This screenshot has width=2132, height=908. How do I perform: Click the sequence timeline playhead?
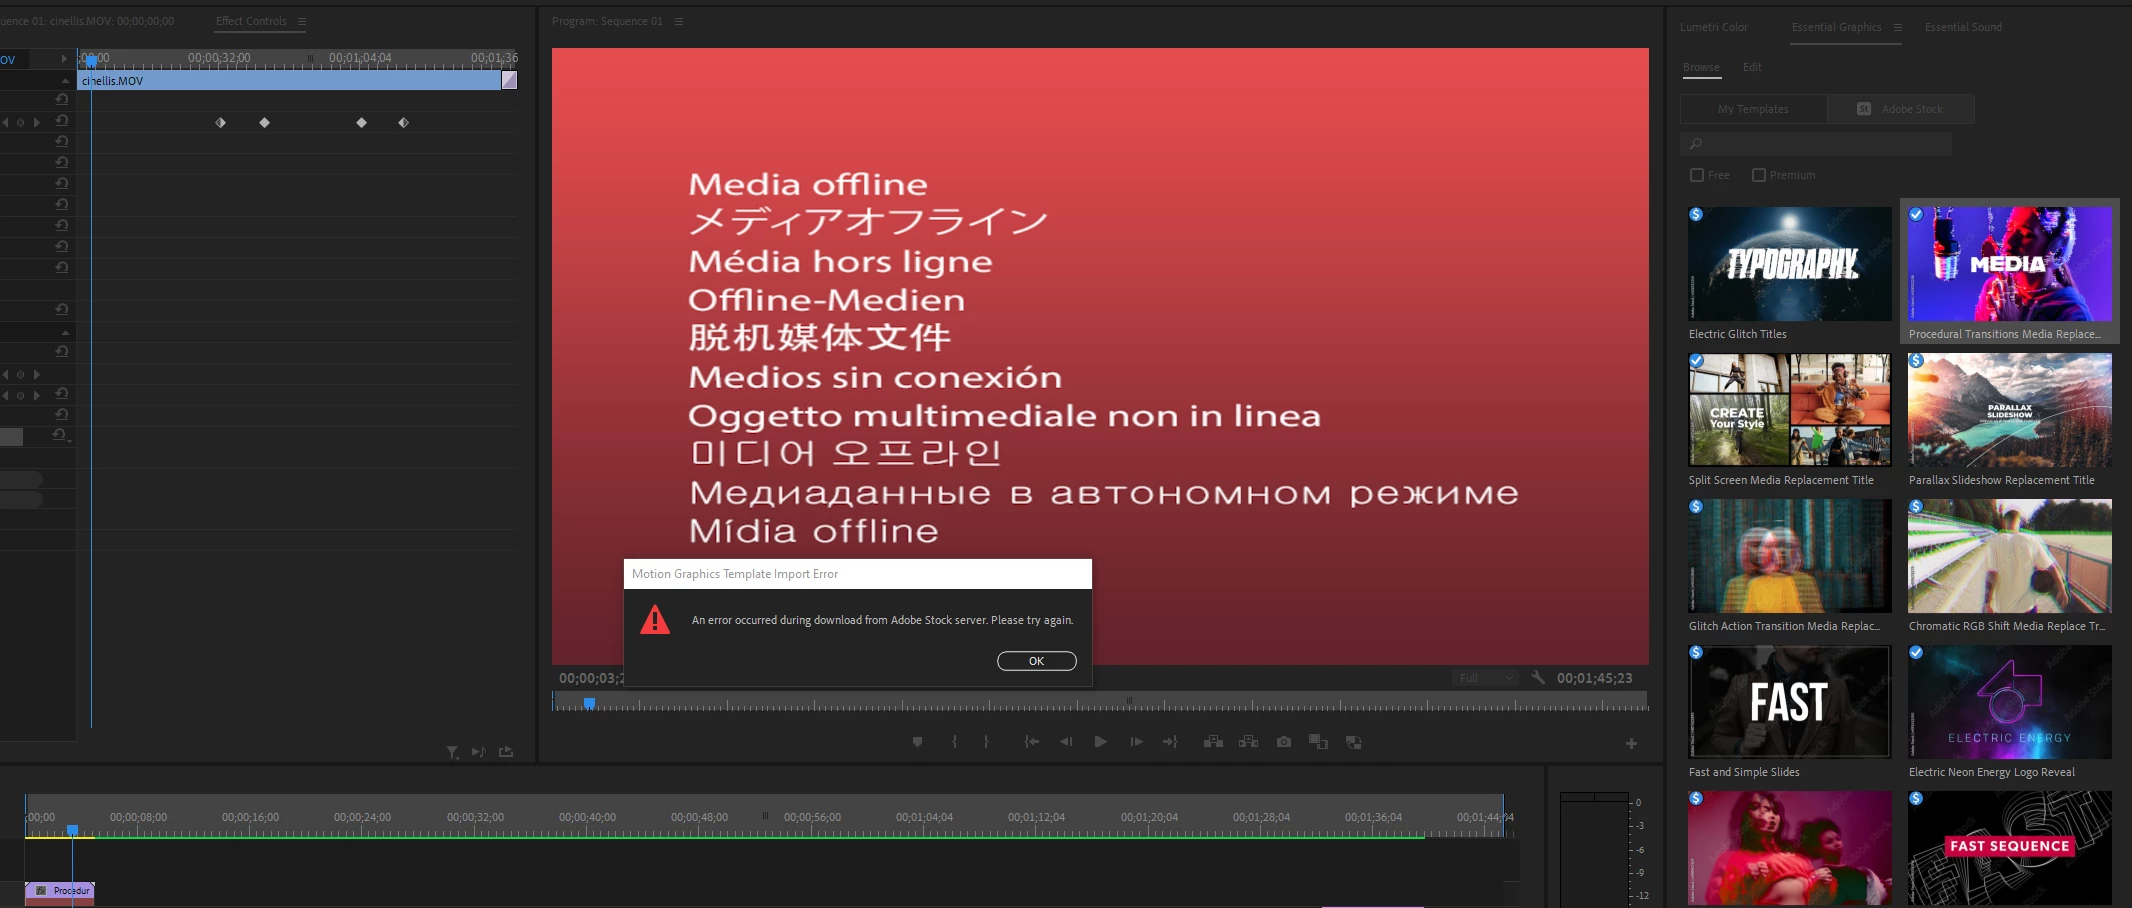click(x=72, y=830)
